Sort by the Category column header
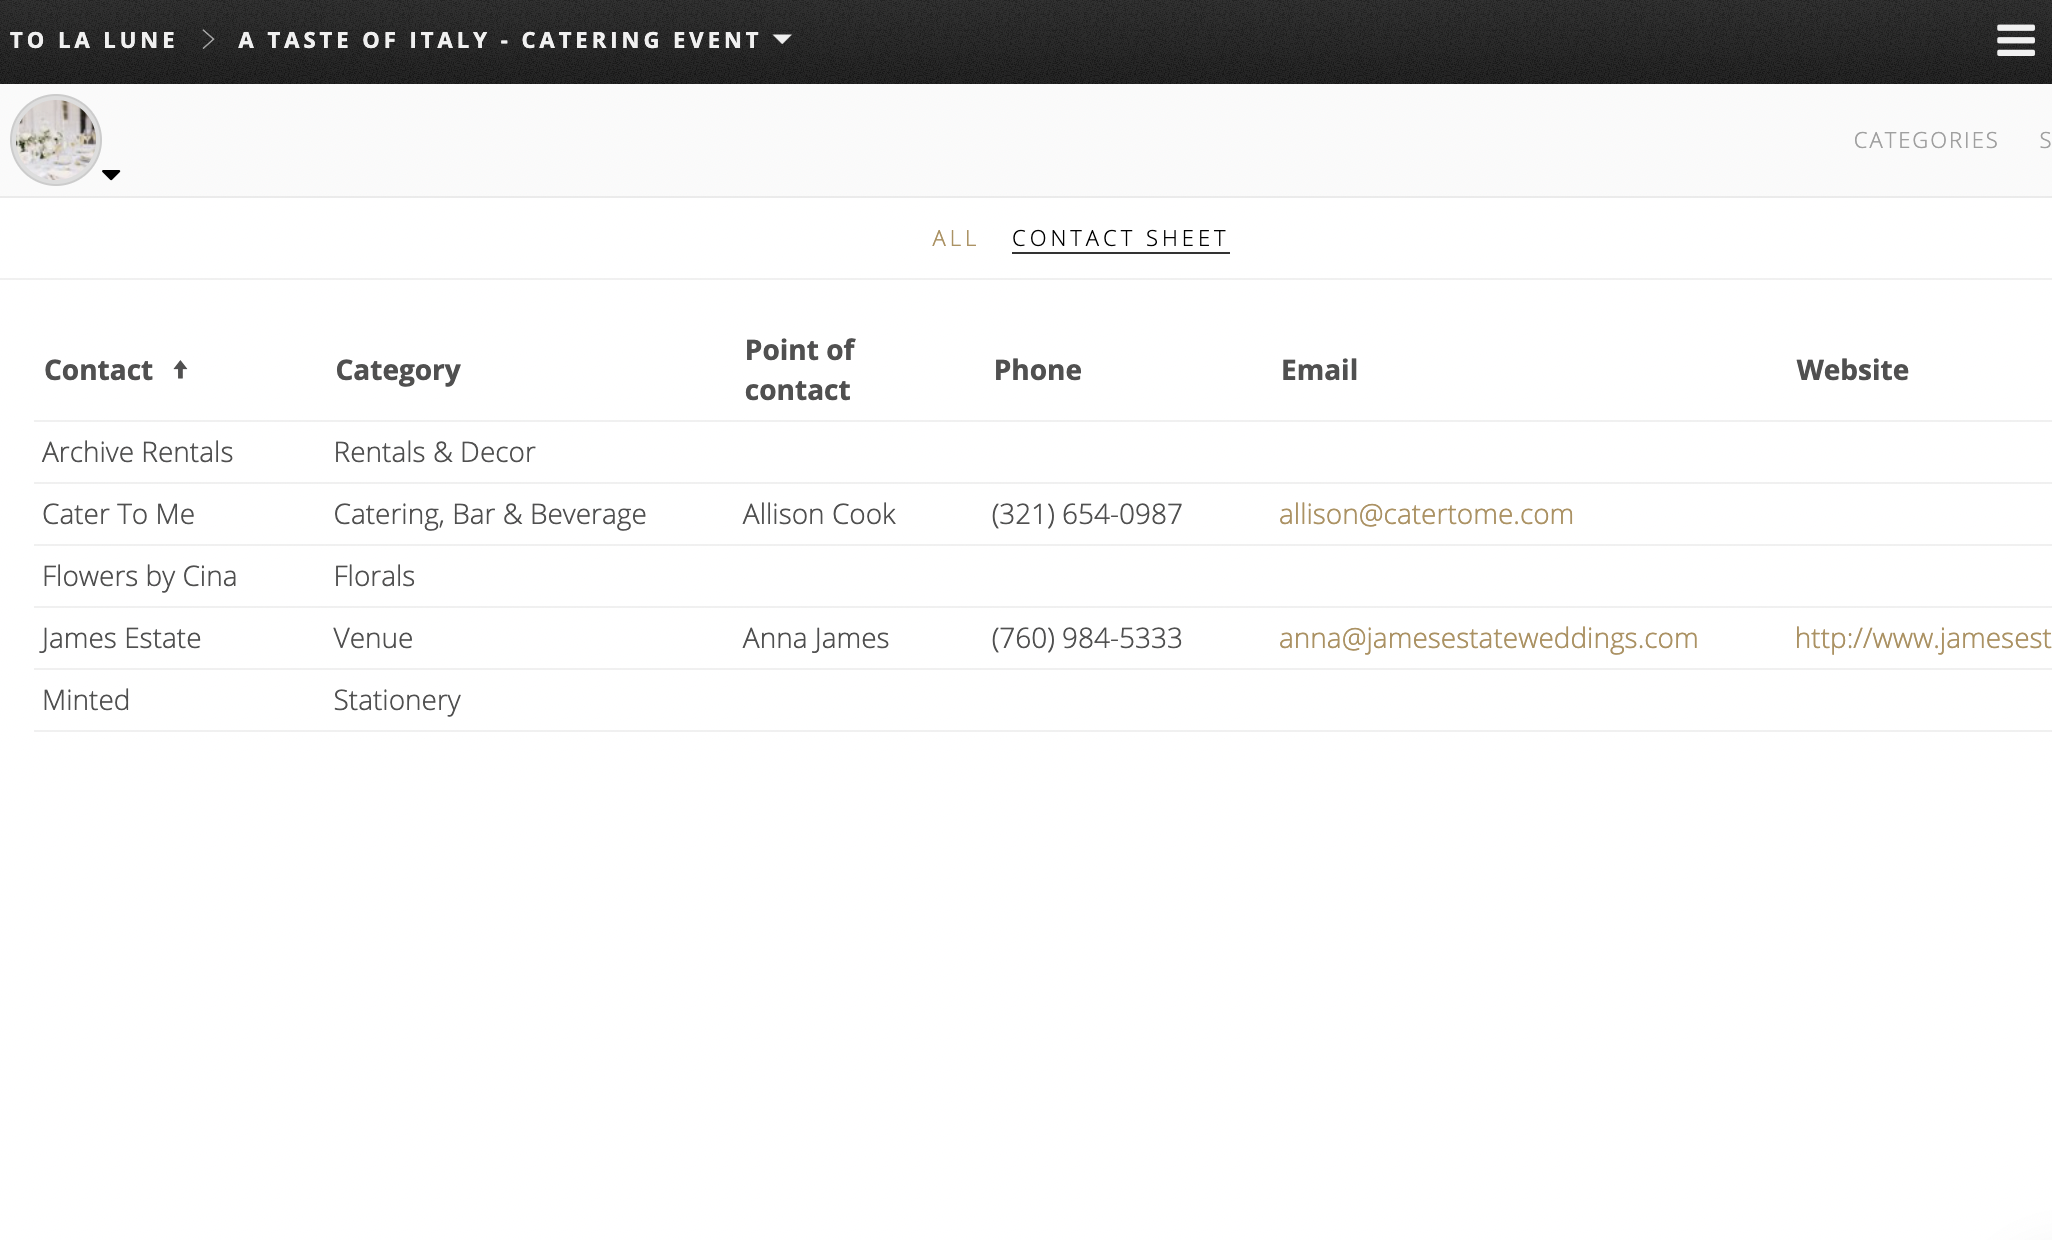Screen dimensions: 2052x1240 pyautogui.click(x=397, y=370)
